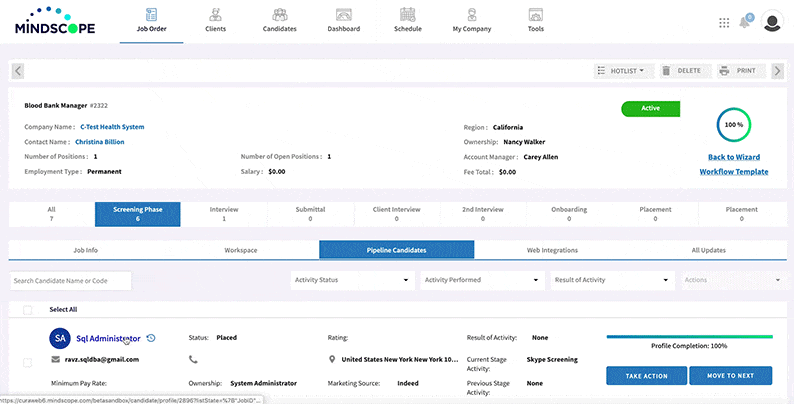Go to next record arrow
The height and width of the screenshot is (404, 794).
pos(777,71)
